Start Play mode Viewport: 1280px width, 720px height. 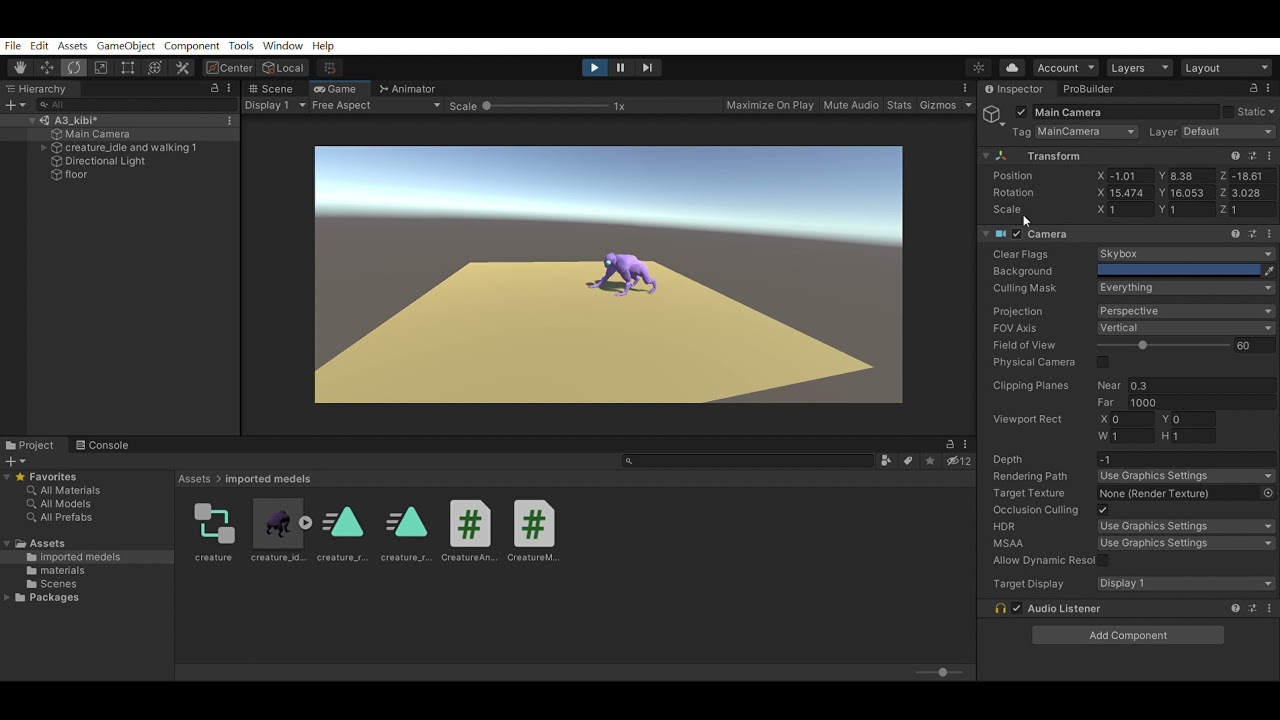tap(594, 68)
